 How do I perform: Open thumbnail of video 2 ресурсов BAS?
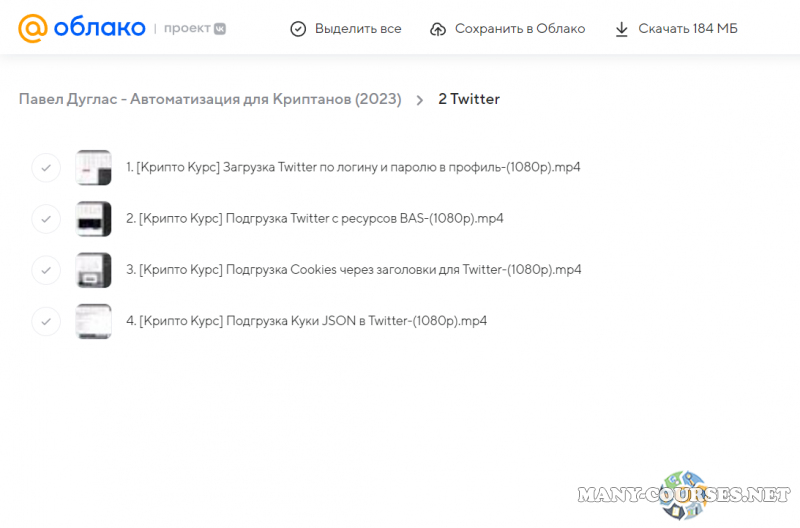[93, 218]
